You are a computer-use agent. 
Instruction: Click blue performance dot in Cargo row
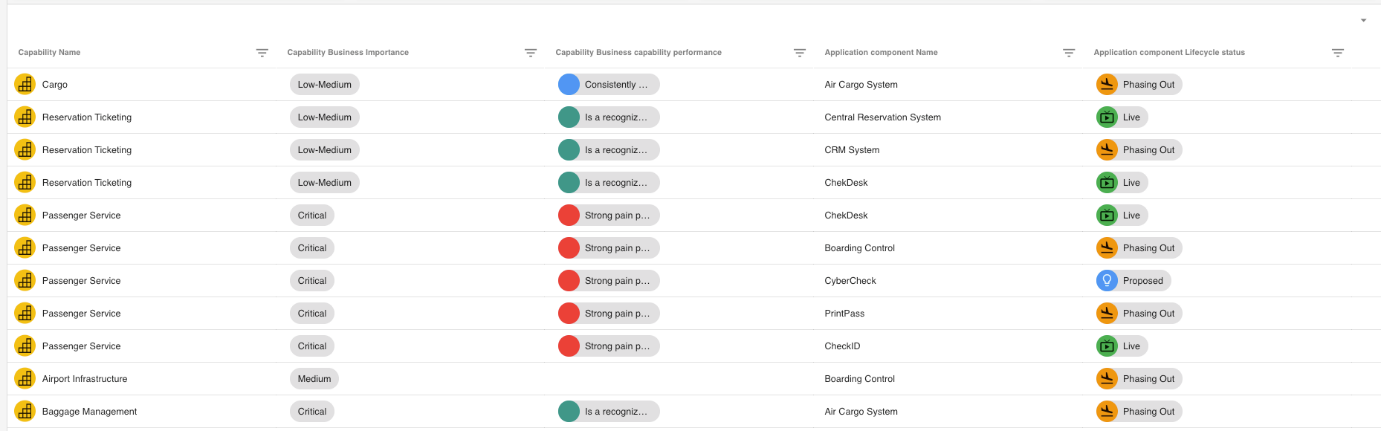[569, 85]
